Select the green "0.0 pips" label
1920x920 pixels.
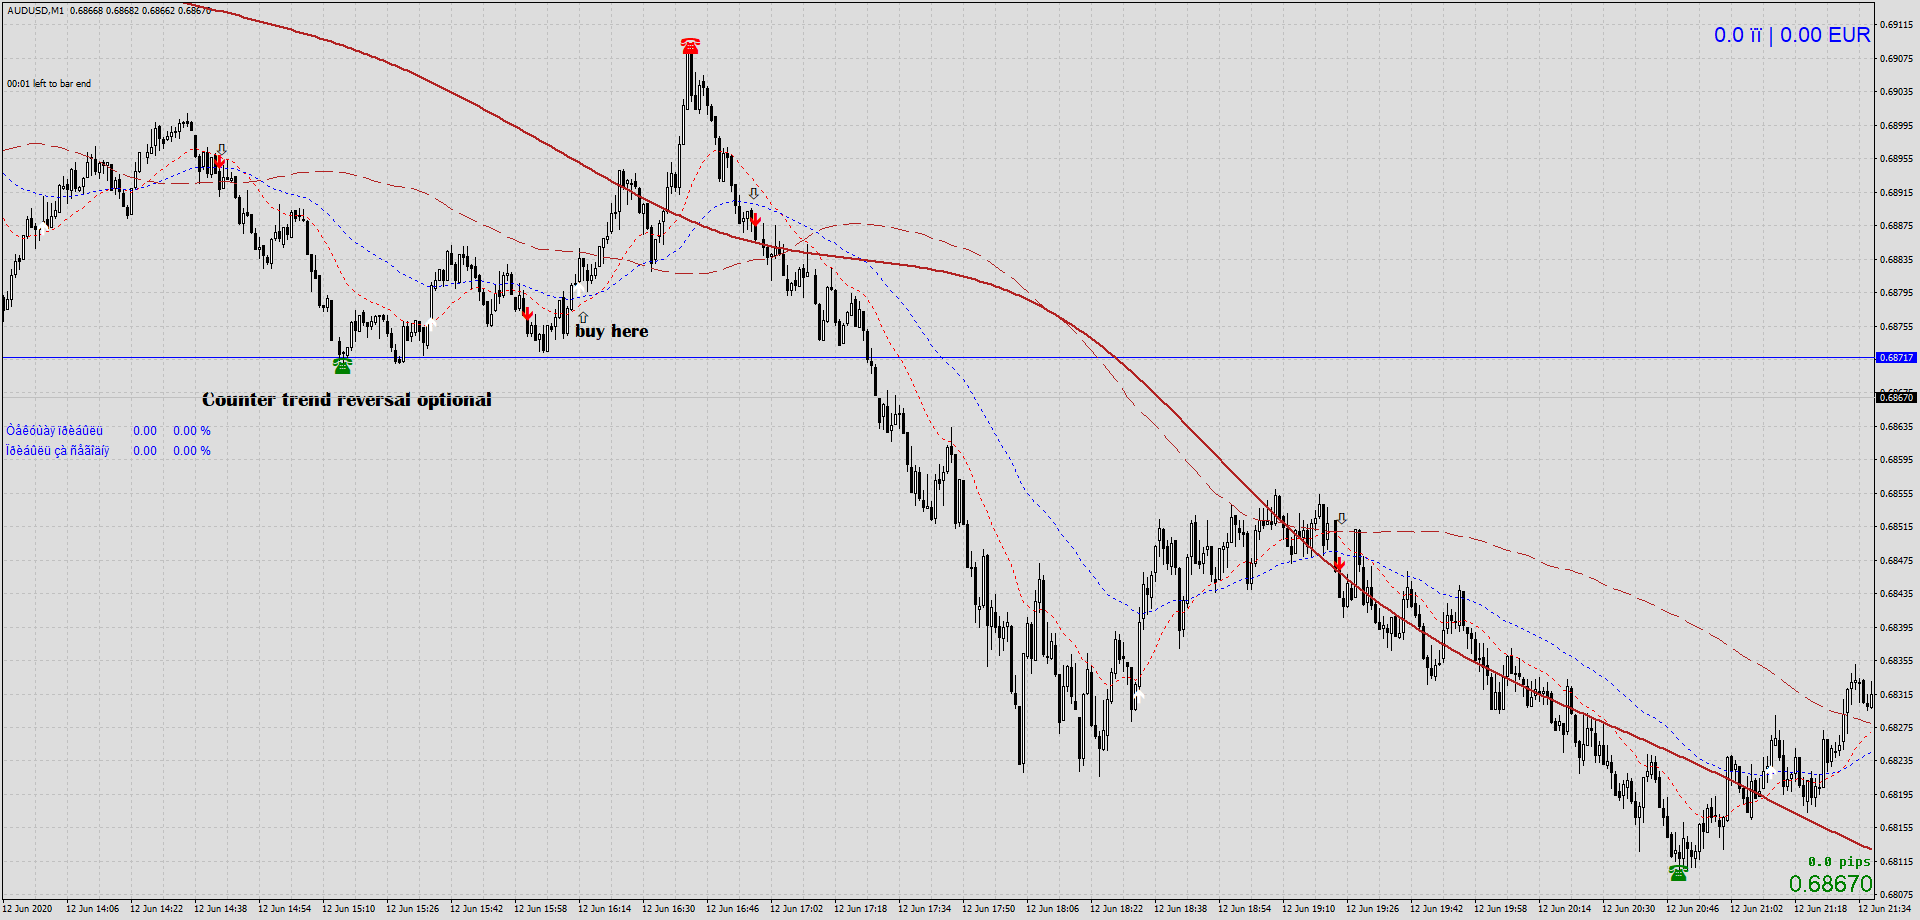coord(1838,861)
